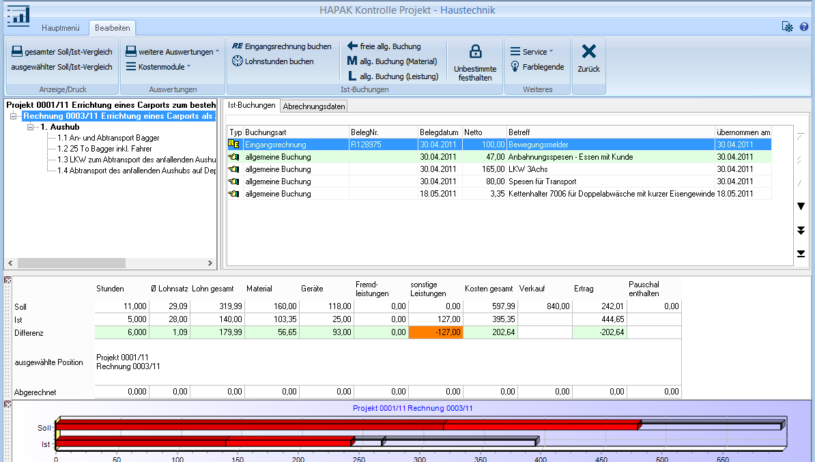Click booking icon of LKW 3Achs row

point(234,169)
